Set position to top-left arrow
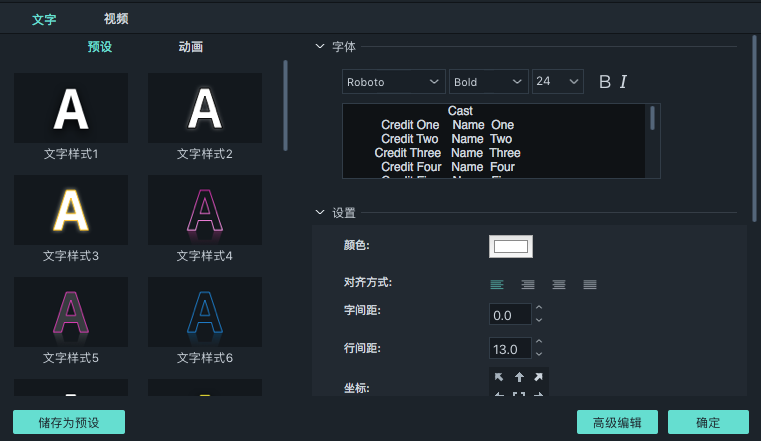Viewport: 761px width, 441px height. pos(499,377)
